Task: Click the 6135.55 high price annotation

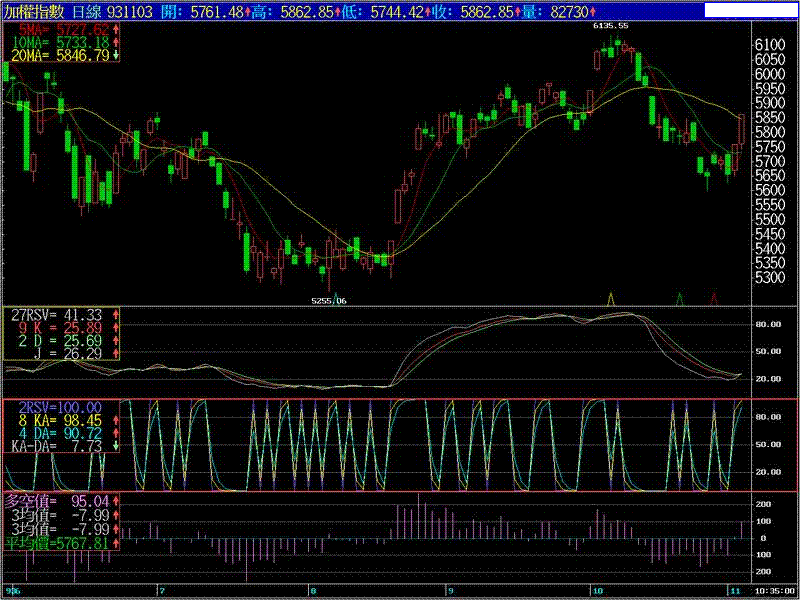Action: [x=611, y=25]
